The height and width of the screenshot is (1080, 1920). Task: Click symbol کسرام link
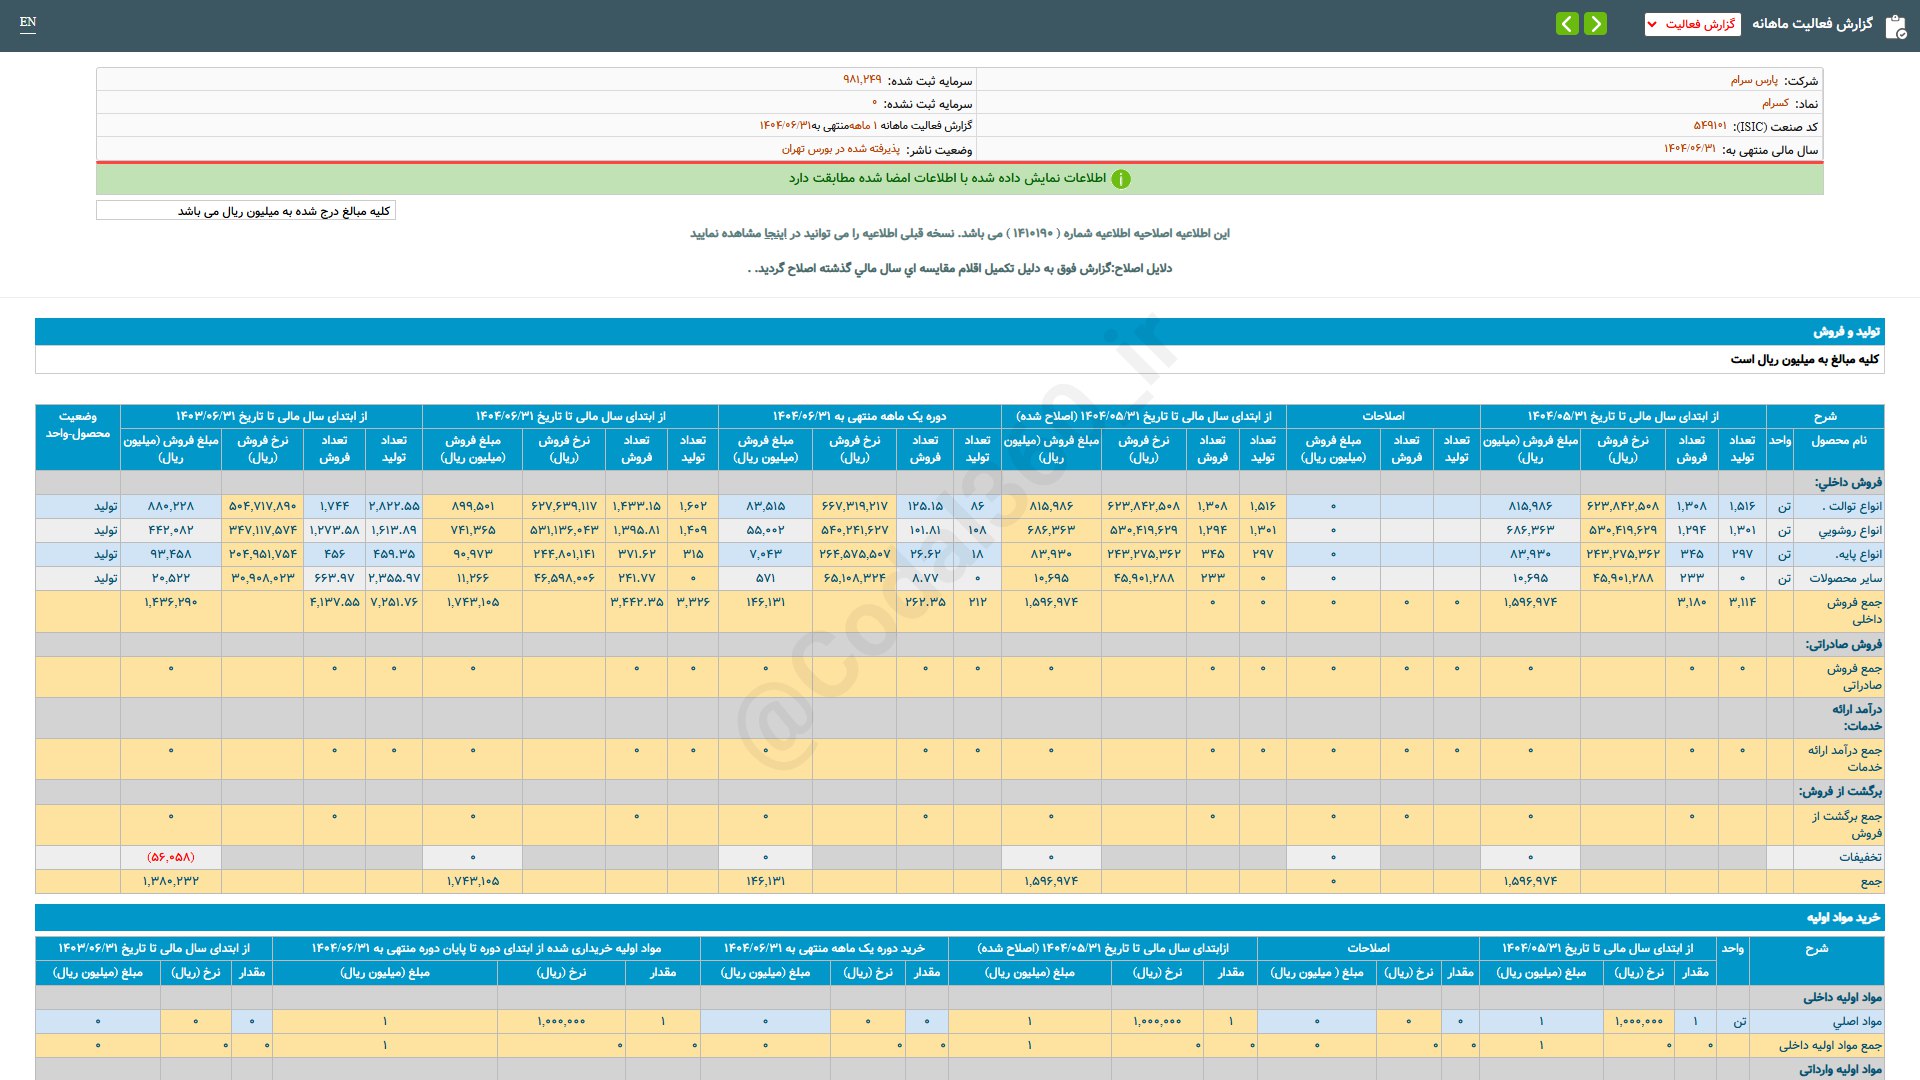coord(1775,103)
